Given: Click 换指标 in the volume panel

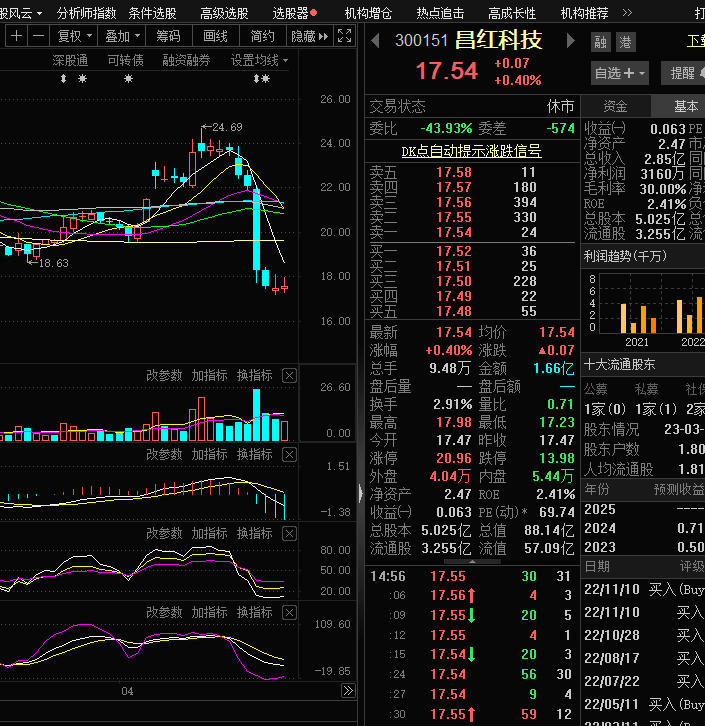Looking at the screenshot, I should 255,376.
